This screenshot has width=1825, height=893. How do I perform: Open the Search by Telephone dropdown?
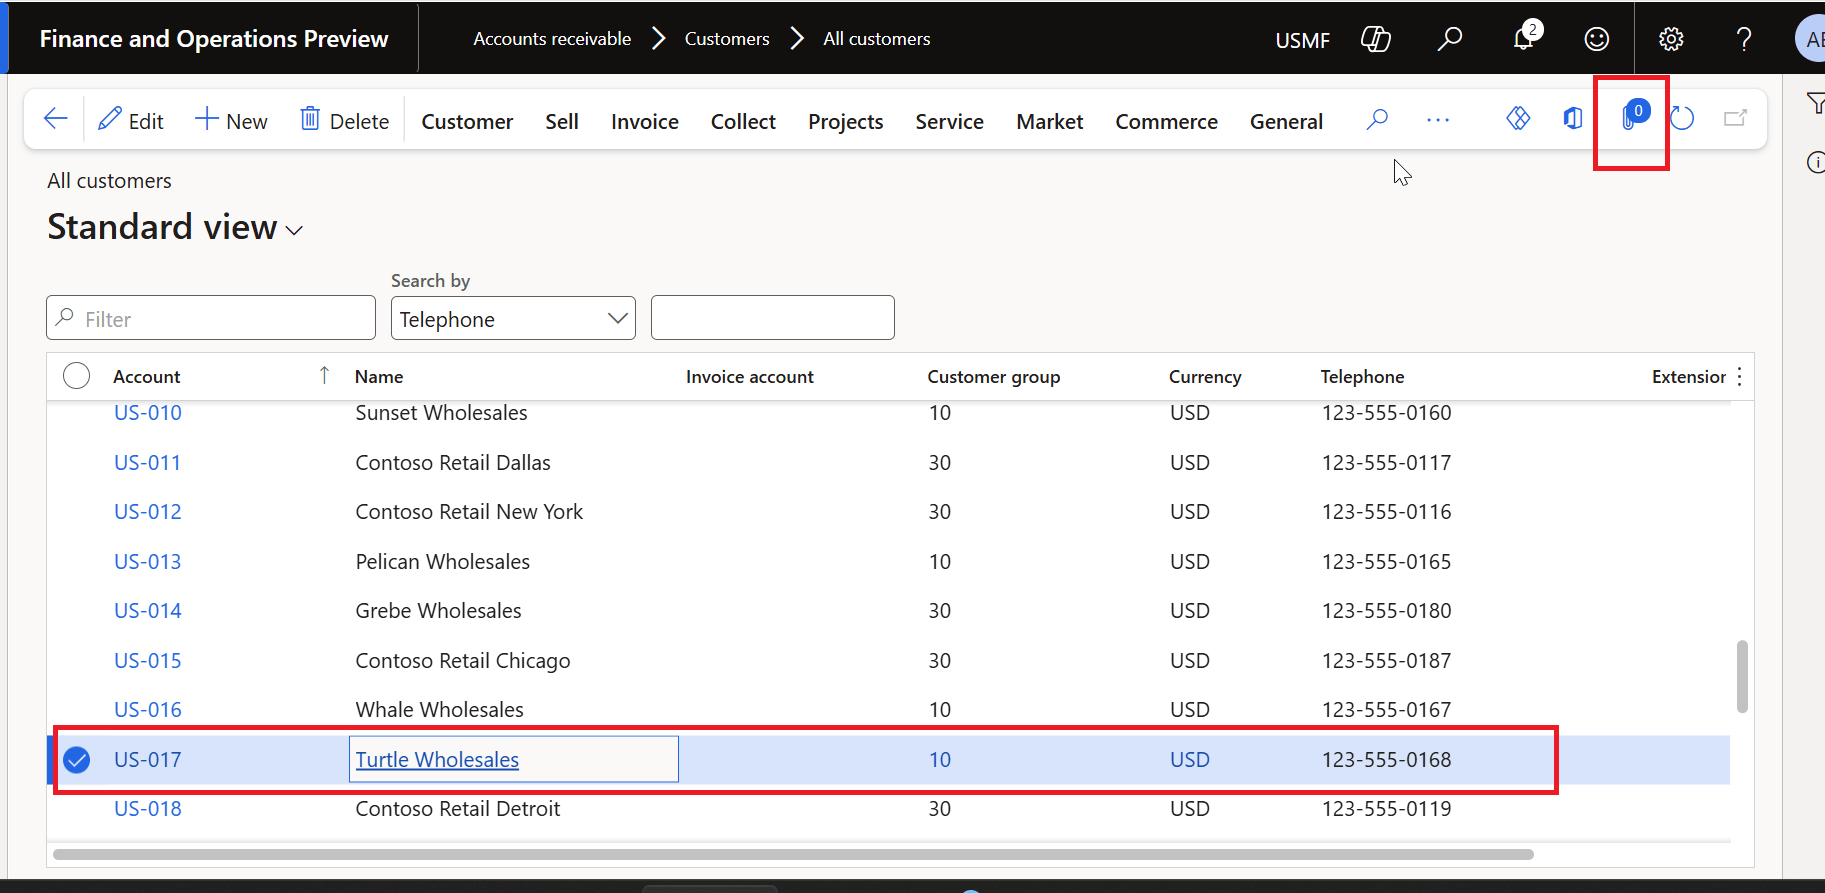pyautogui.click(x=513, y=318)
